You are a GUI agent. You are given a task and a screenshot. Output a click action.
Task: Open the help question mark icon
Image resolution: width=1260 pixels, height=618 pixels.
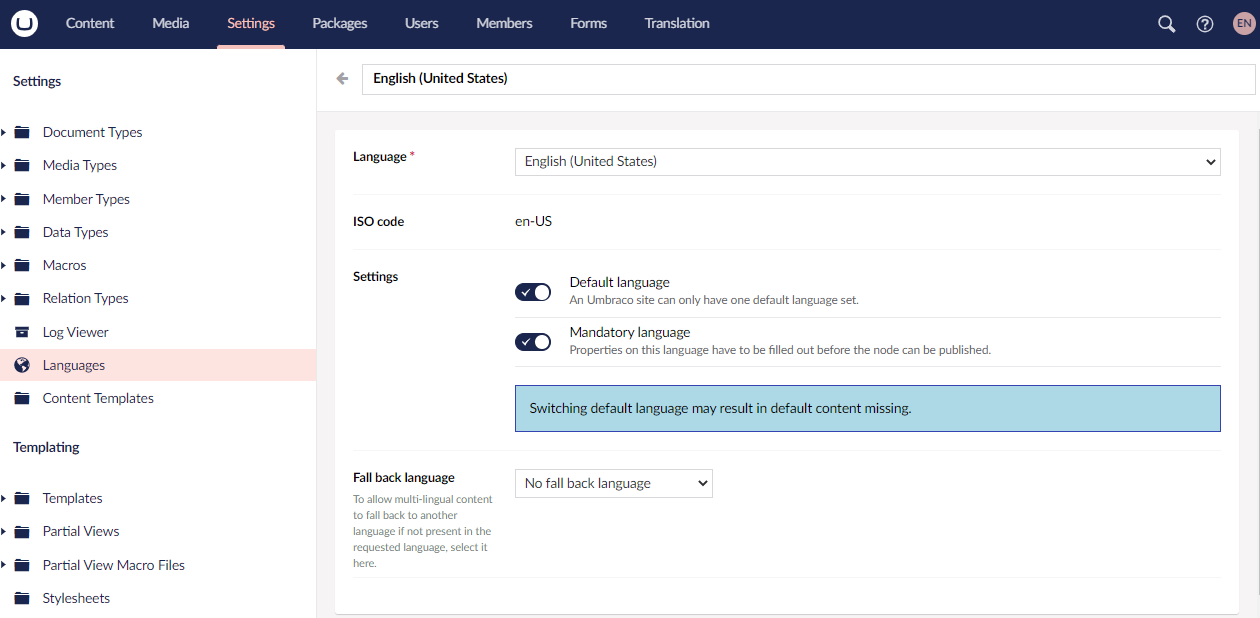tap(1205, 24)
